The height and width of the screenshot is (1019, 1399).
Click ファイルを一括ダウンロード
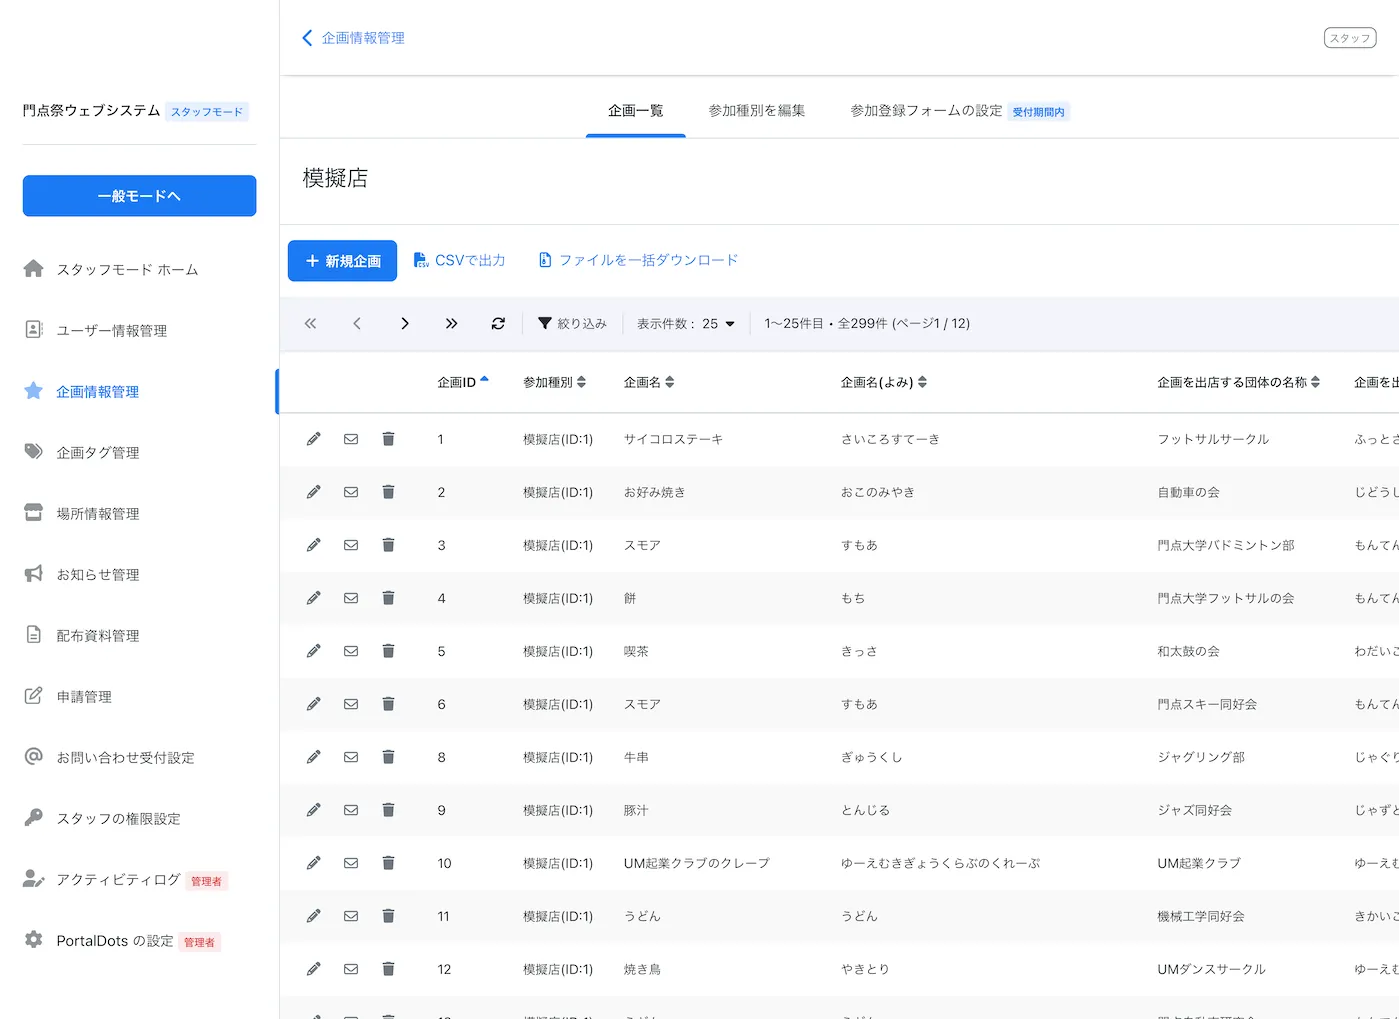pos(638,261)
